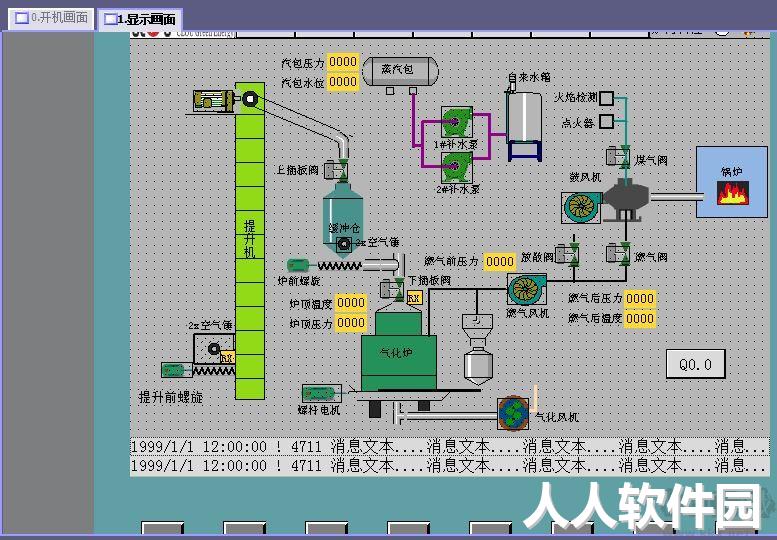777x540 pixels.
Task: Toggle the 火焰检测 indicator box
Action: [x=607, y=98]
